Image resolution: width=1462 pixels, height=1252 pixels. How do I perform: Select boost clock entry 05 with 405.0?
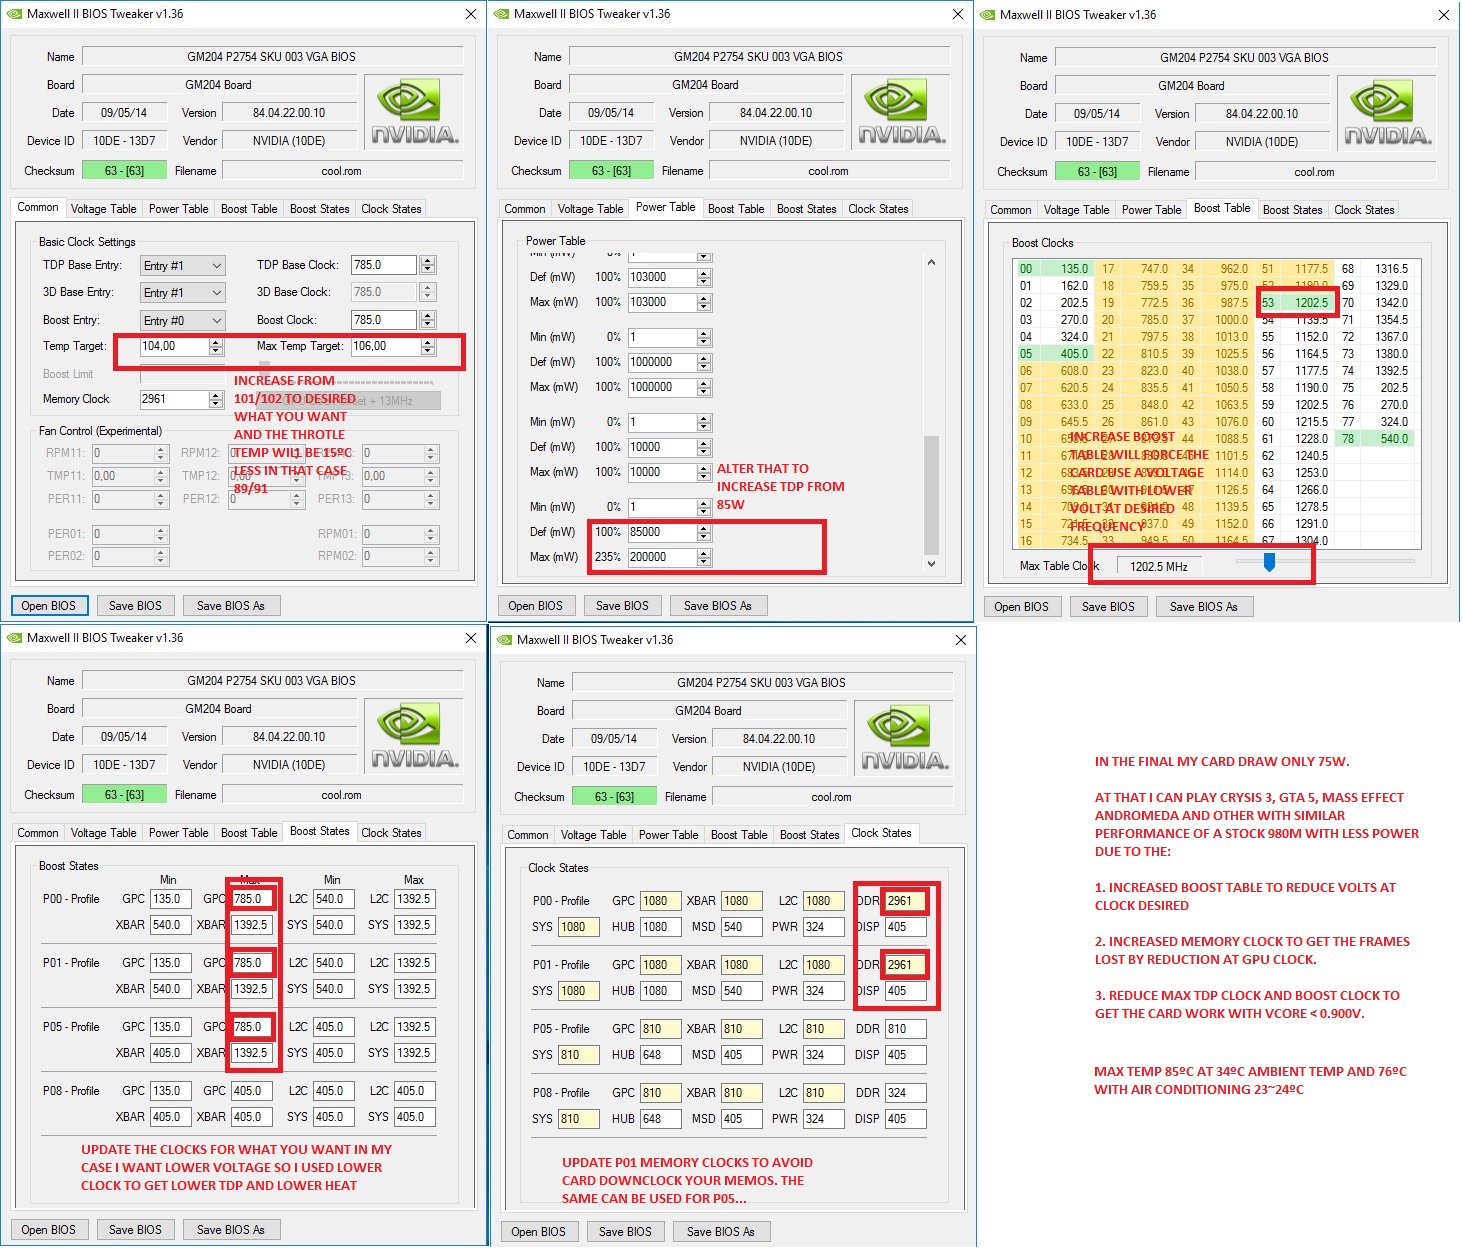coord(1054,354)
